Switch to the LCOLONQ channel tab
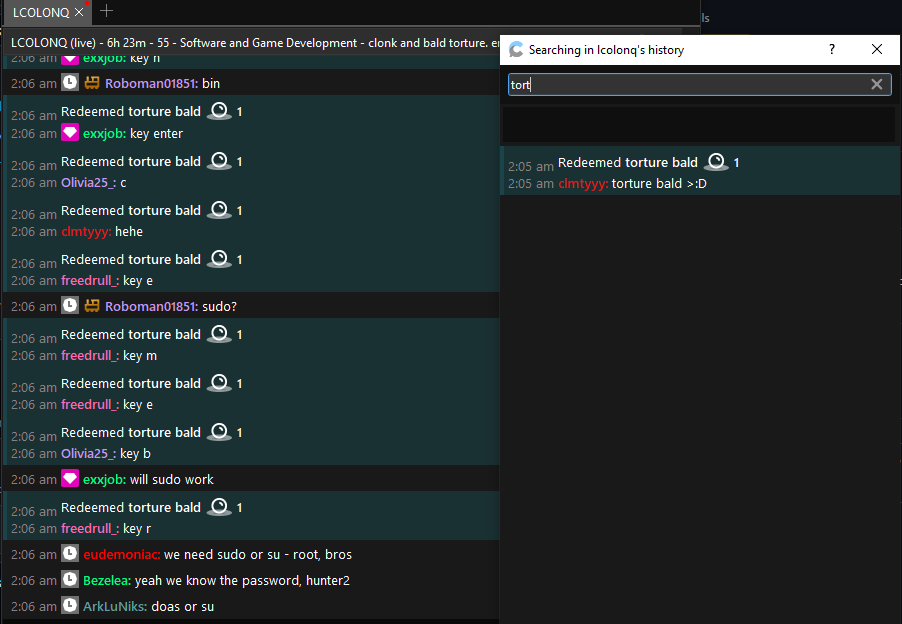 coord(40,12)
